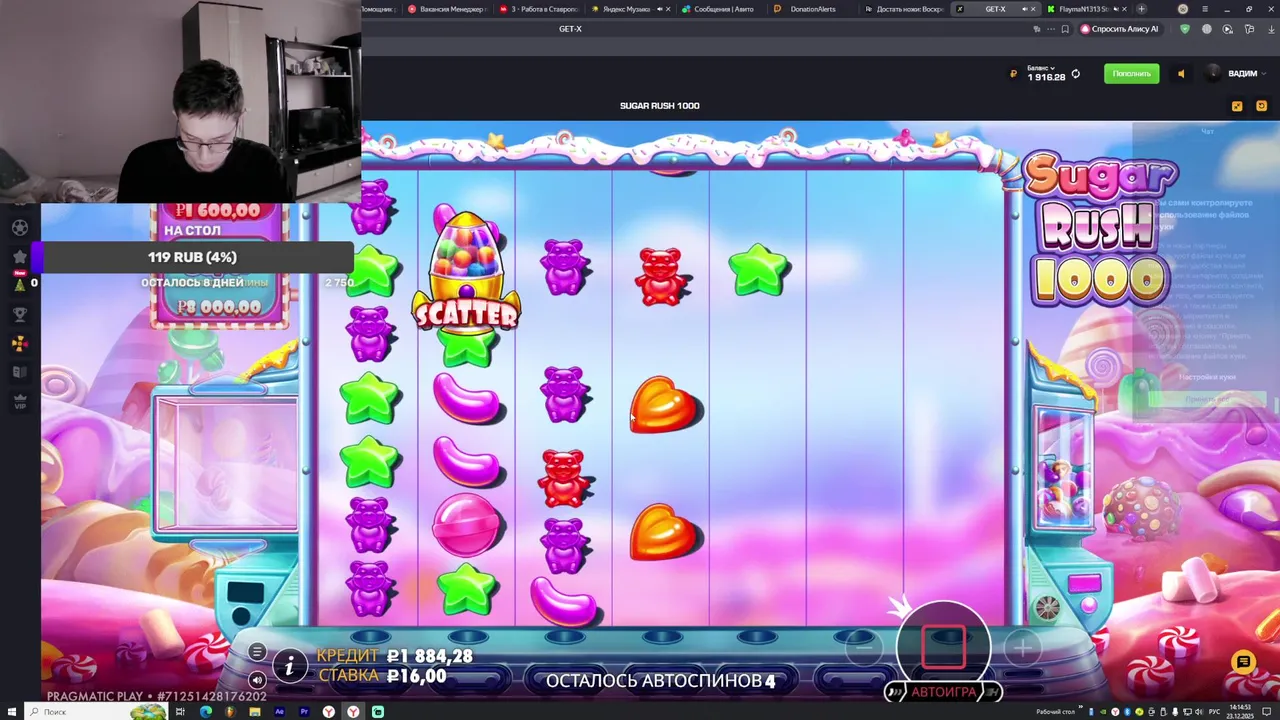Open favorites star in casino sidebar
The height and width of the screenshot is (720, 1280).
[x=20, y=257]
